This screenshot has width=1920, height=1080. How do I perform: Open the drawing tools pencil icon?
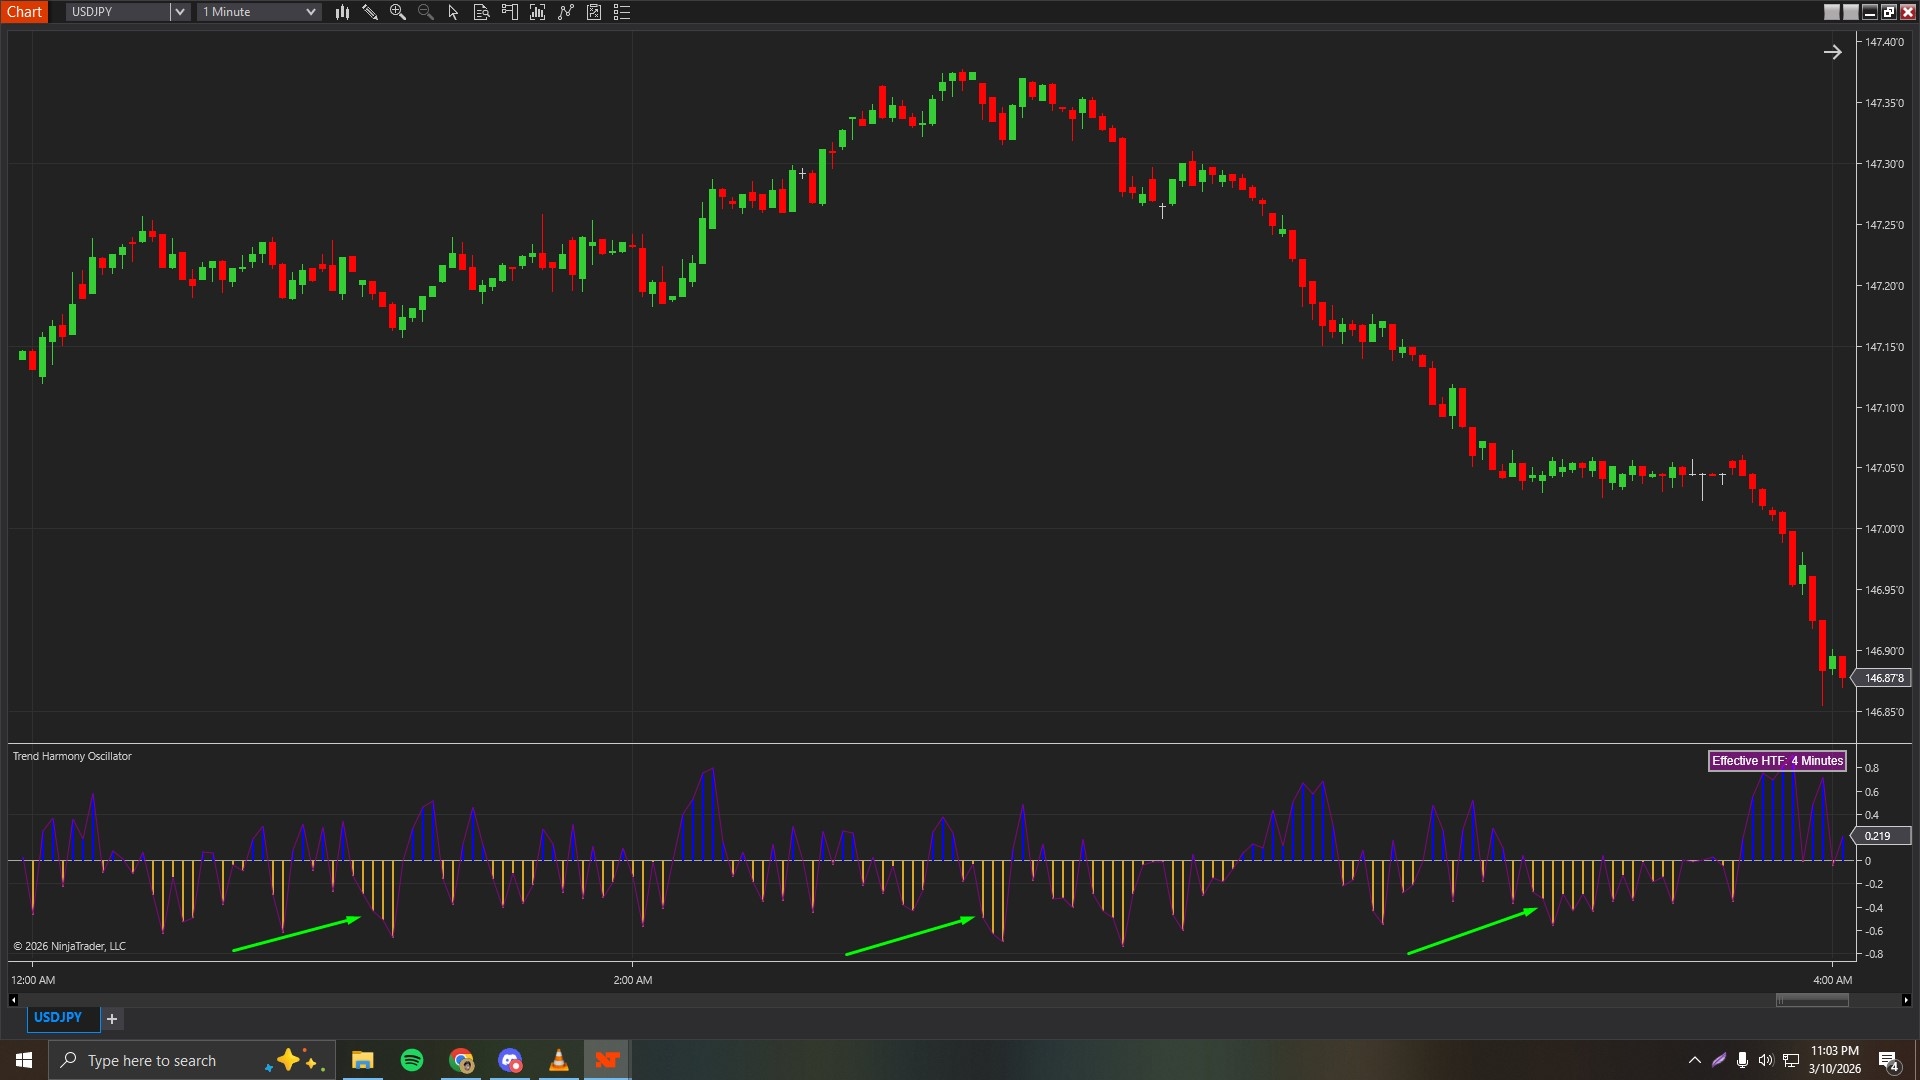[x=370, y=12]
